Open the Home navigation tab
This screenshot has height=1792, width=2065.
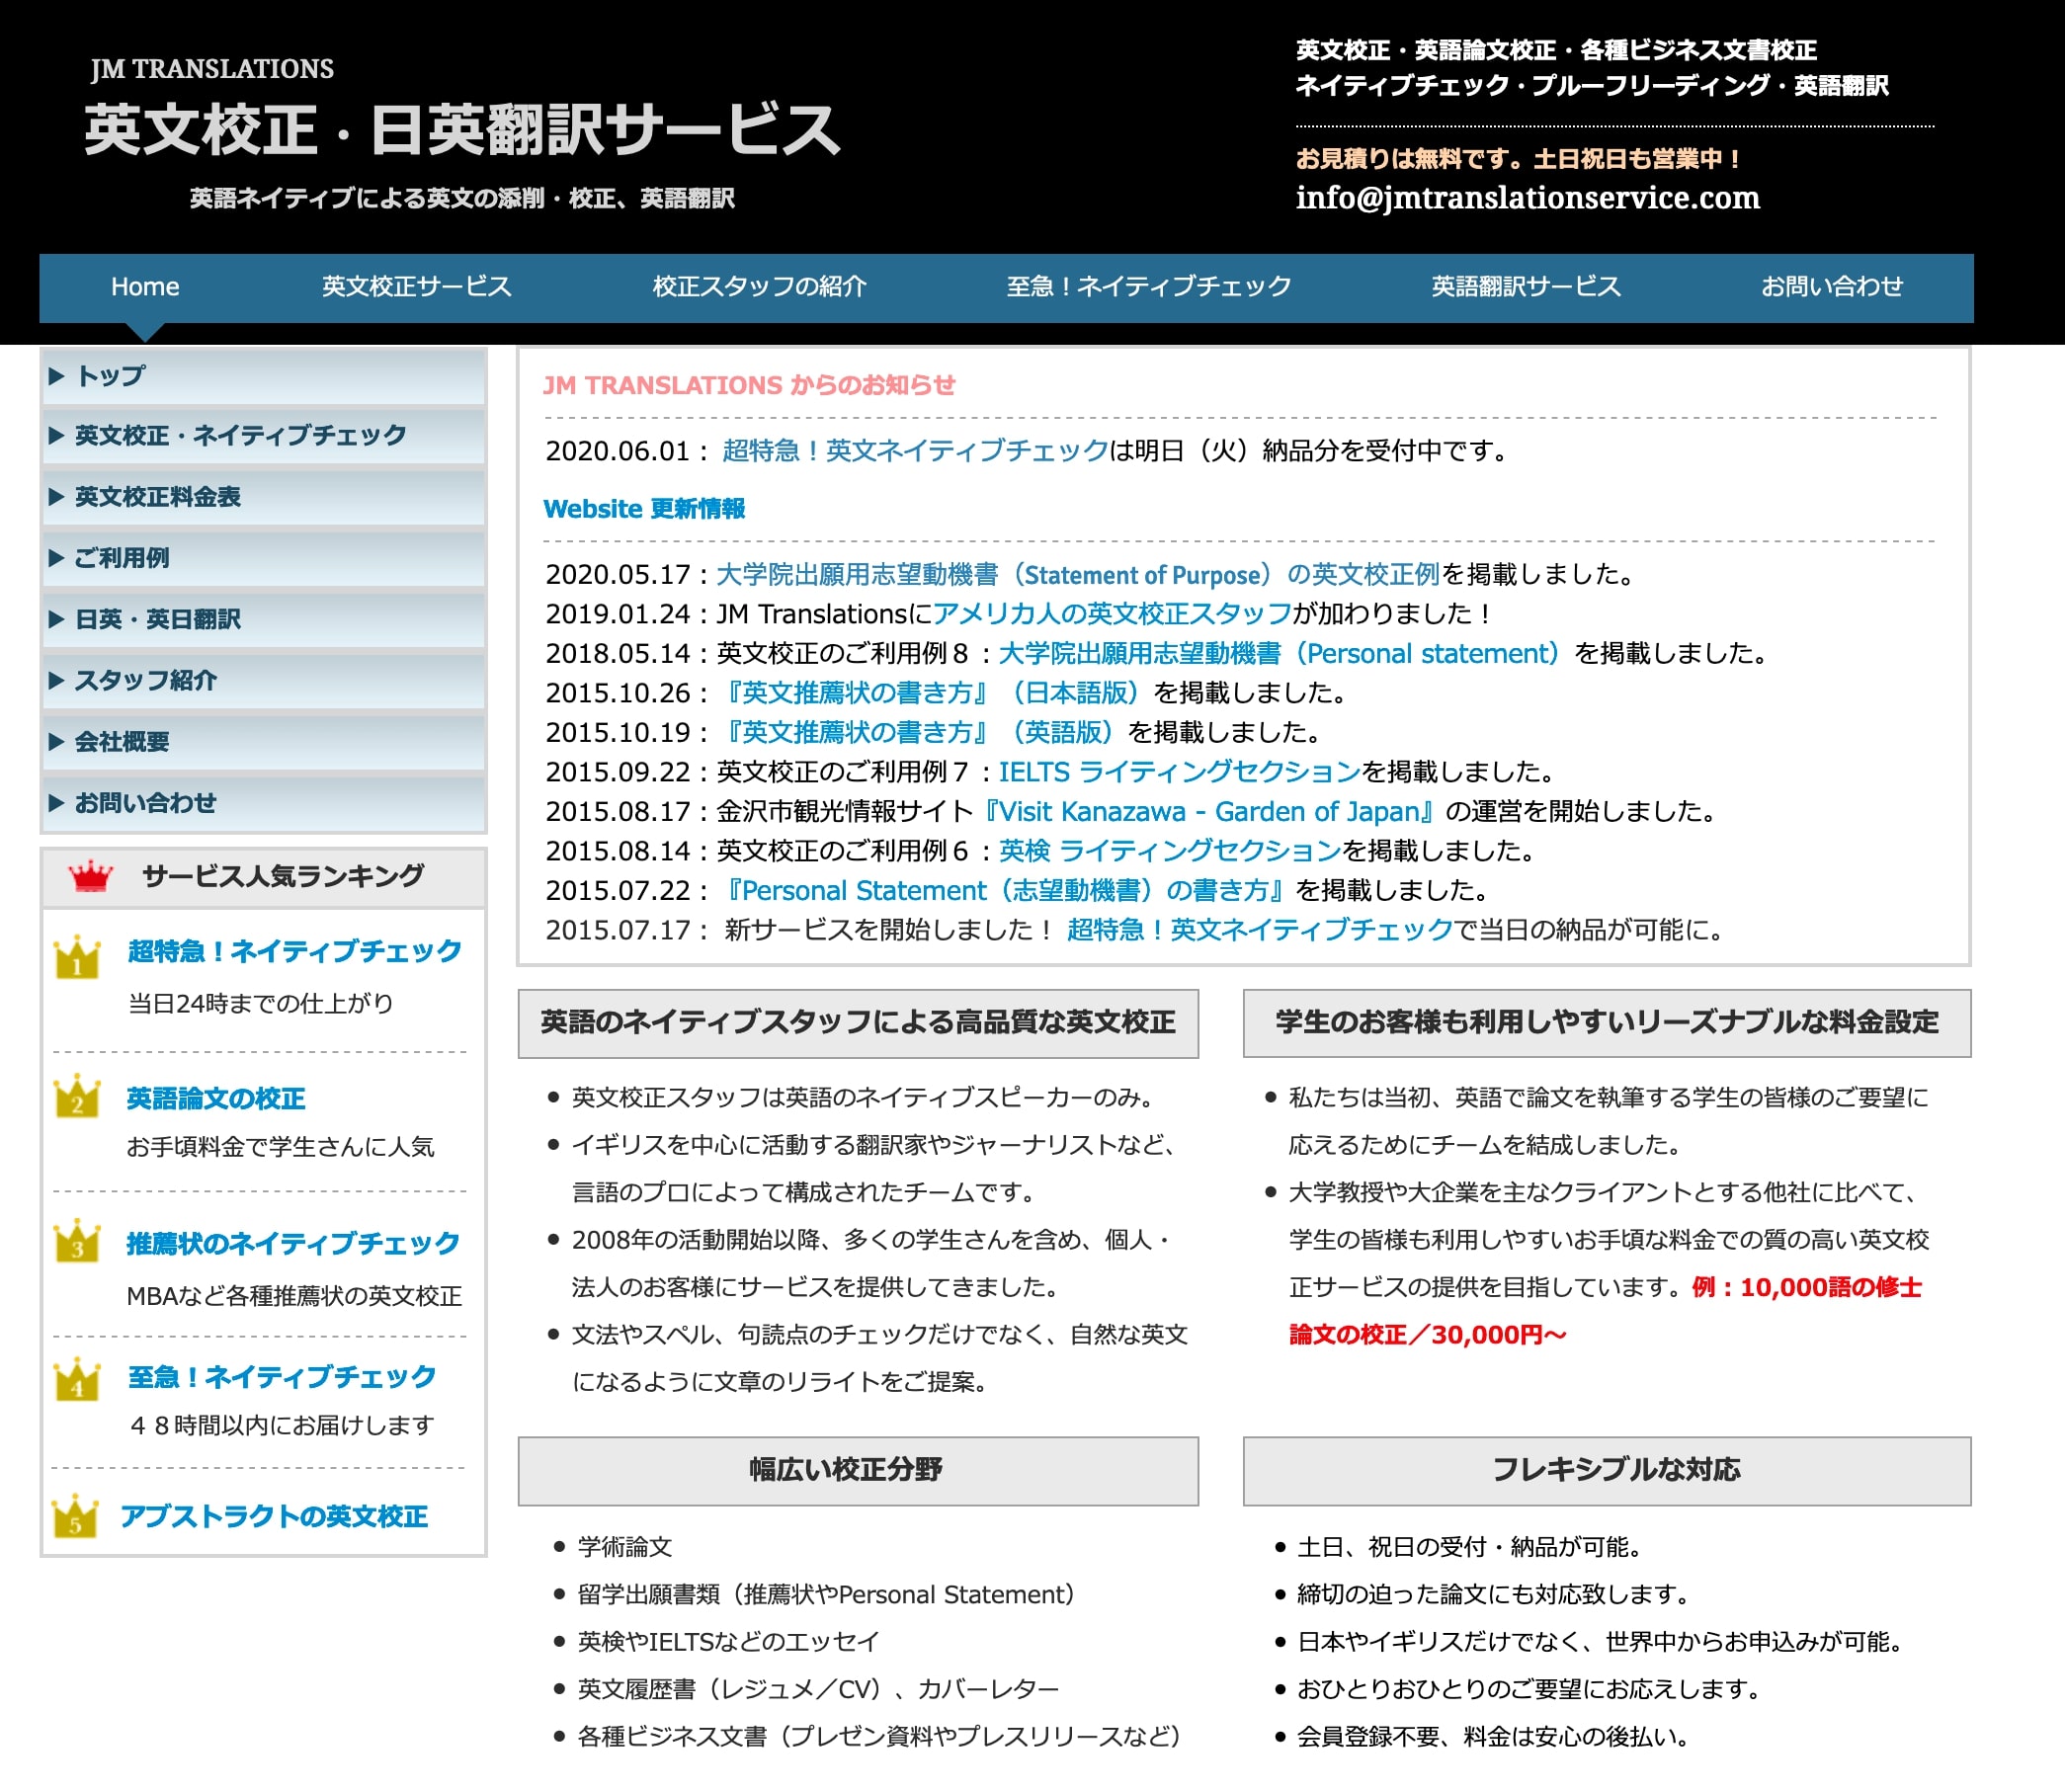click(145, 287)
